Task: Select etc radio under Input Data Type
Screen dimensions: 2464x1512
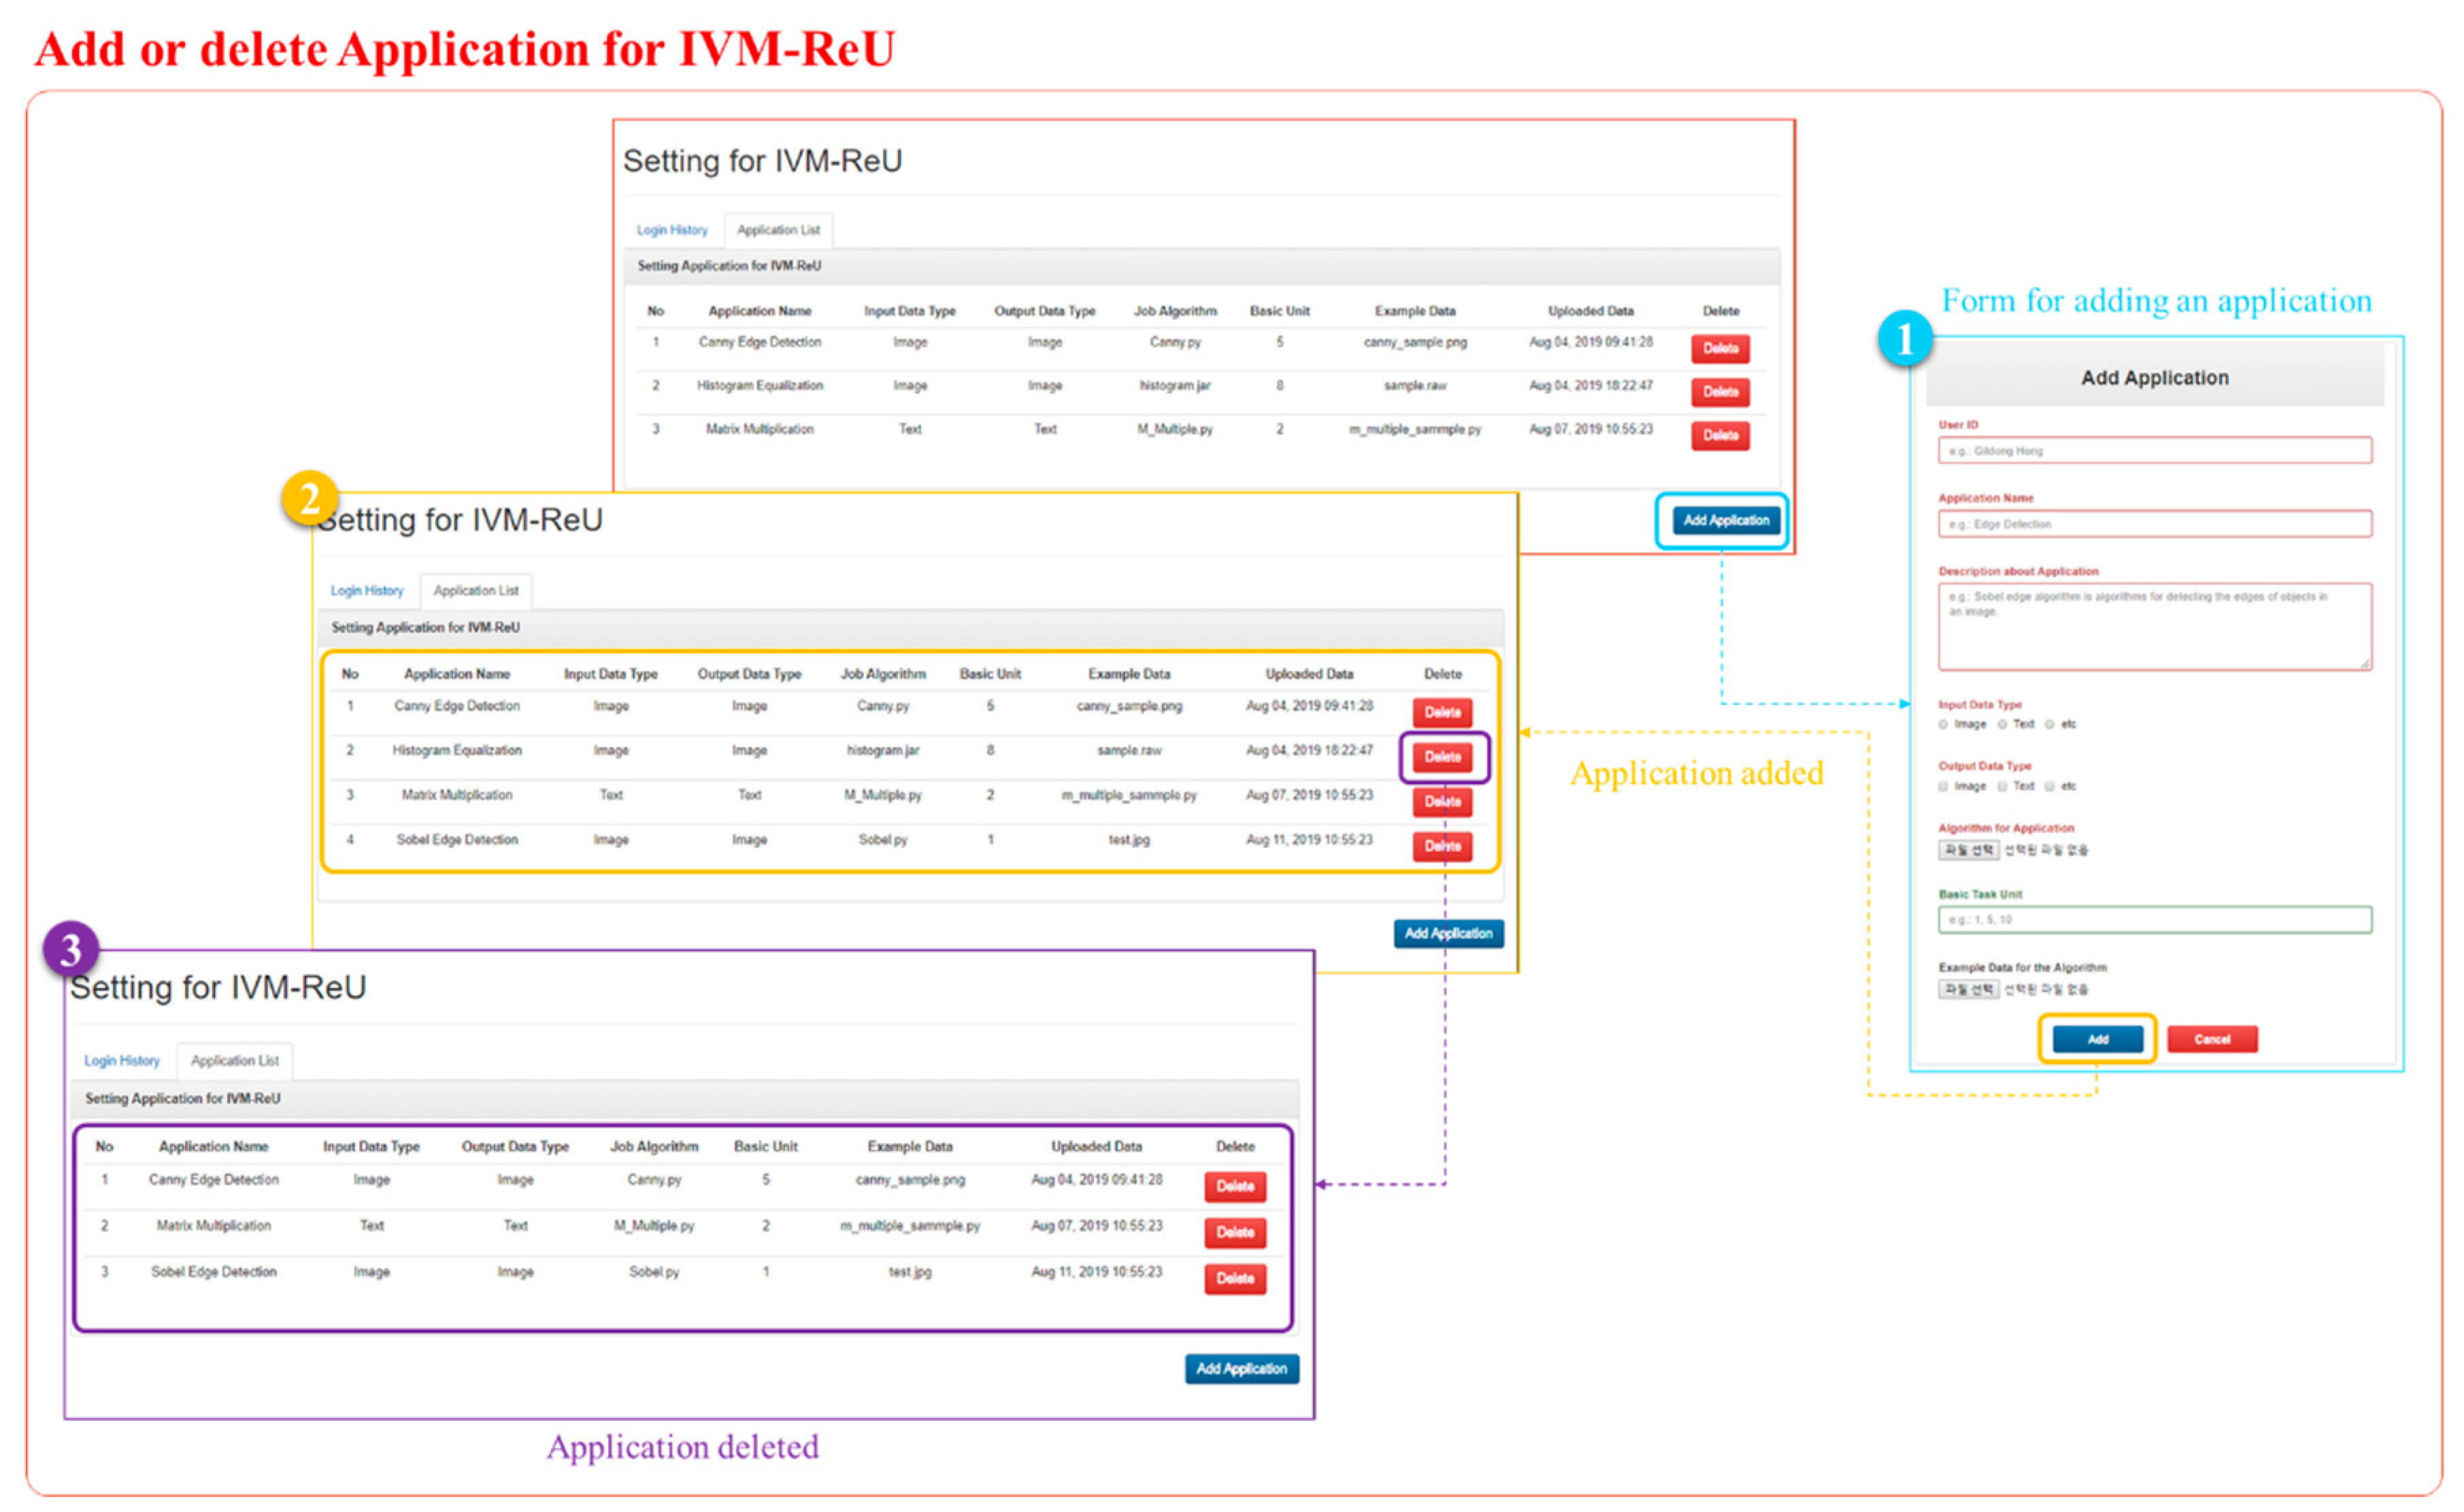Action: click(2049, 724)
